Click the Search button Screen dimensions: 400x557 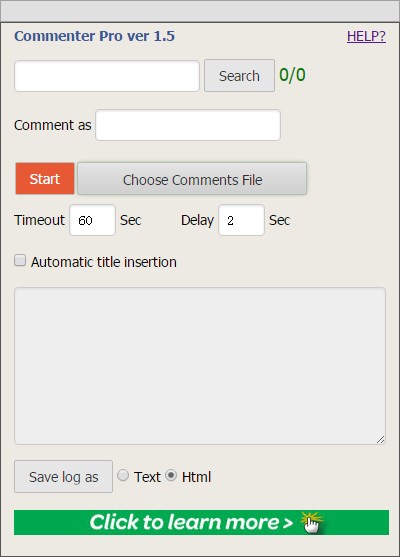click(239, 76)
